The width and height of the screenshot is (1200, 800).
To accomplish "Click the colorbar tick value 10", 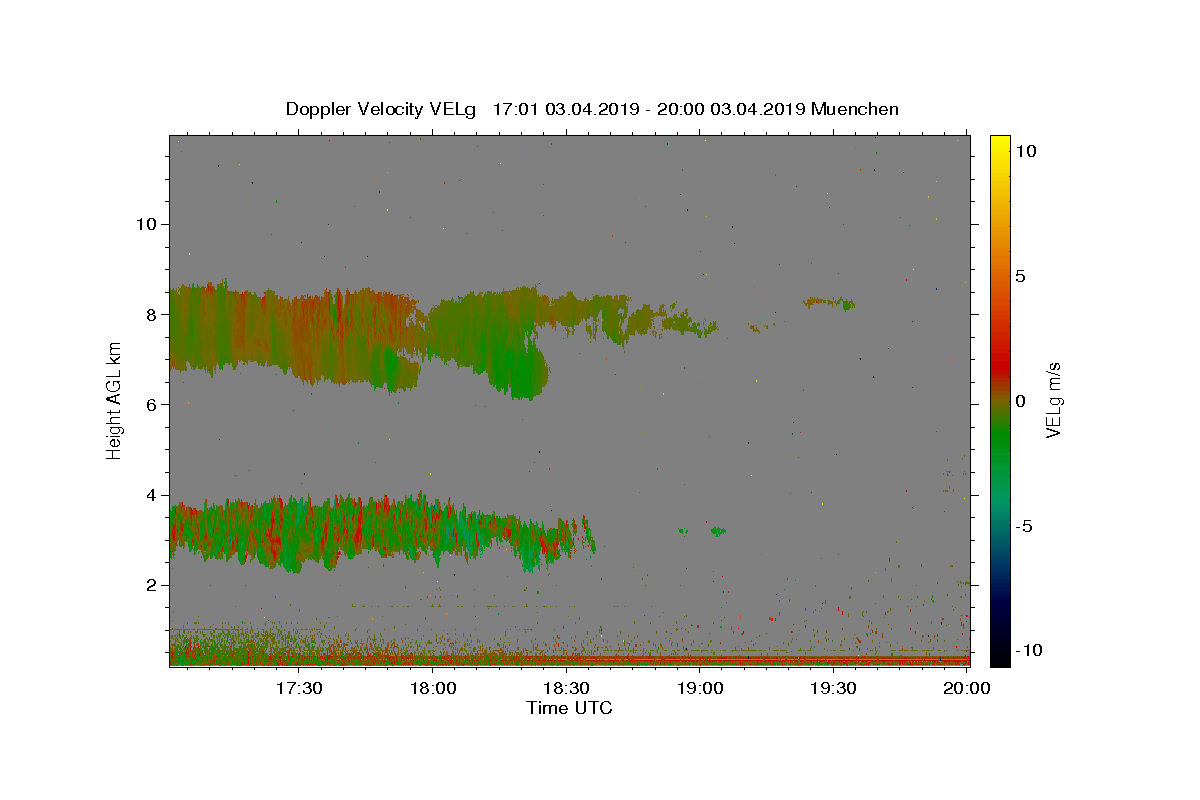I will click(1025, 151).
